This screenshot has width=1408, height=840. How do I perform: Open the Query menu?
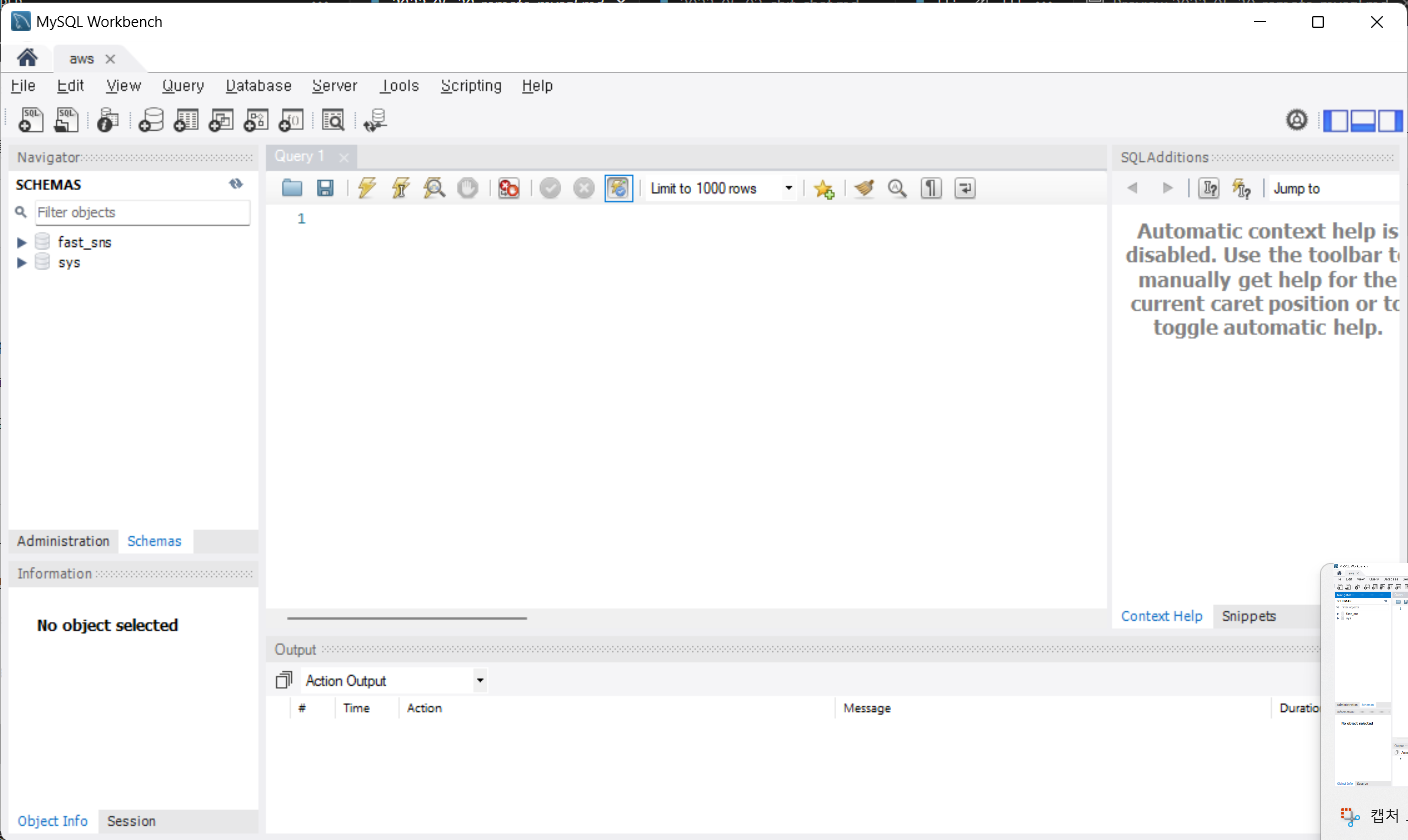pos(183,86)
